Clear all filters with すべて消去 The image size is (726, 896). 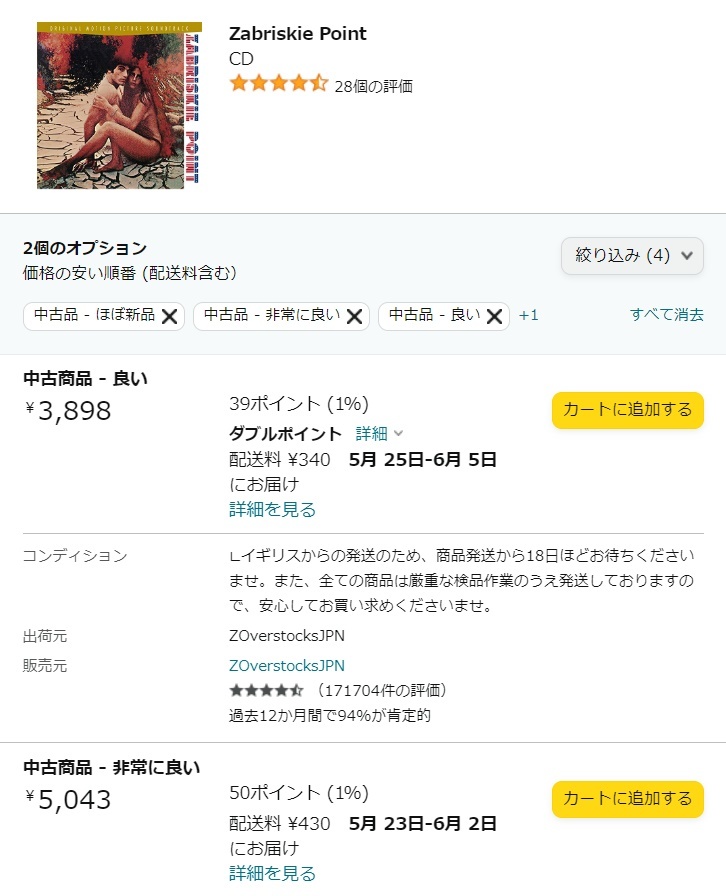point(666,315)
